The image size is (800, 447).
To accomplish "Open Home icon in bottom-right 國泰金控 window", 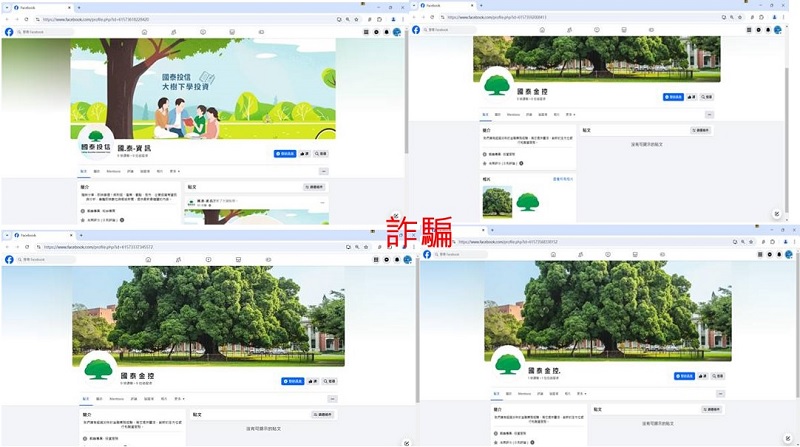I will [553, 254].
